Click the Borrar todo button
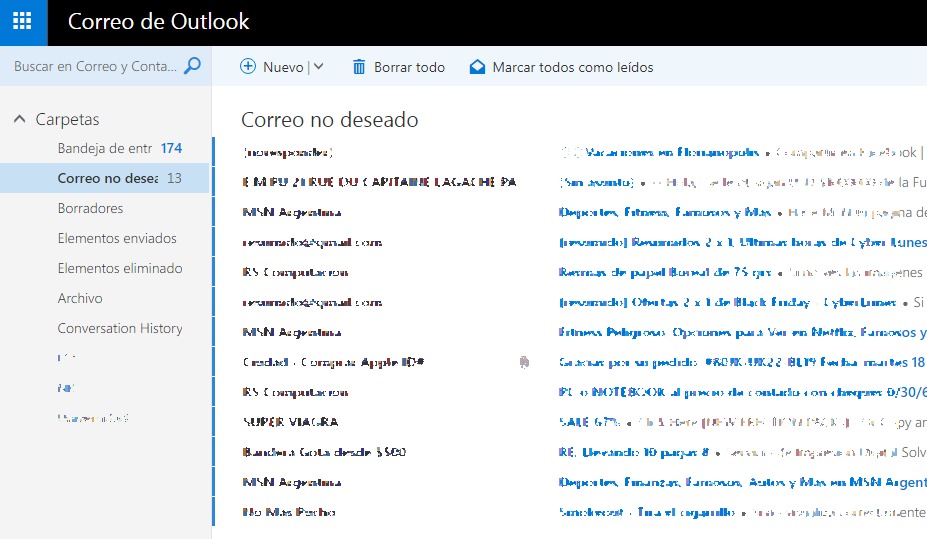Viewport: 927px width, 539px height. click(x=398, y=67)
